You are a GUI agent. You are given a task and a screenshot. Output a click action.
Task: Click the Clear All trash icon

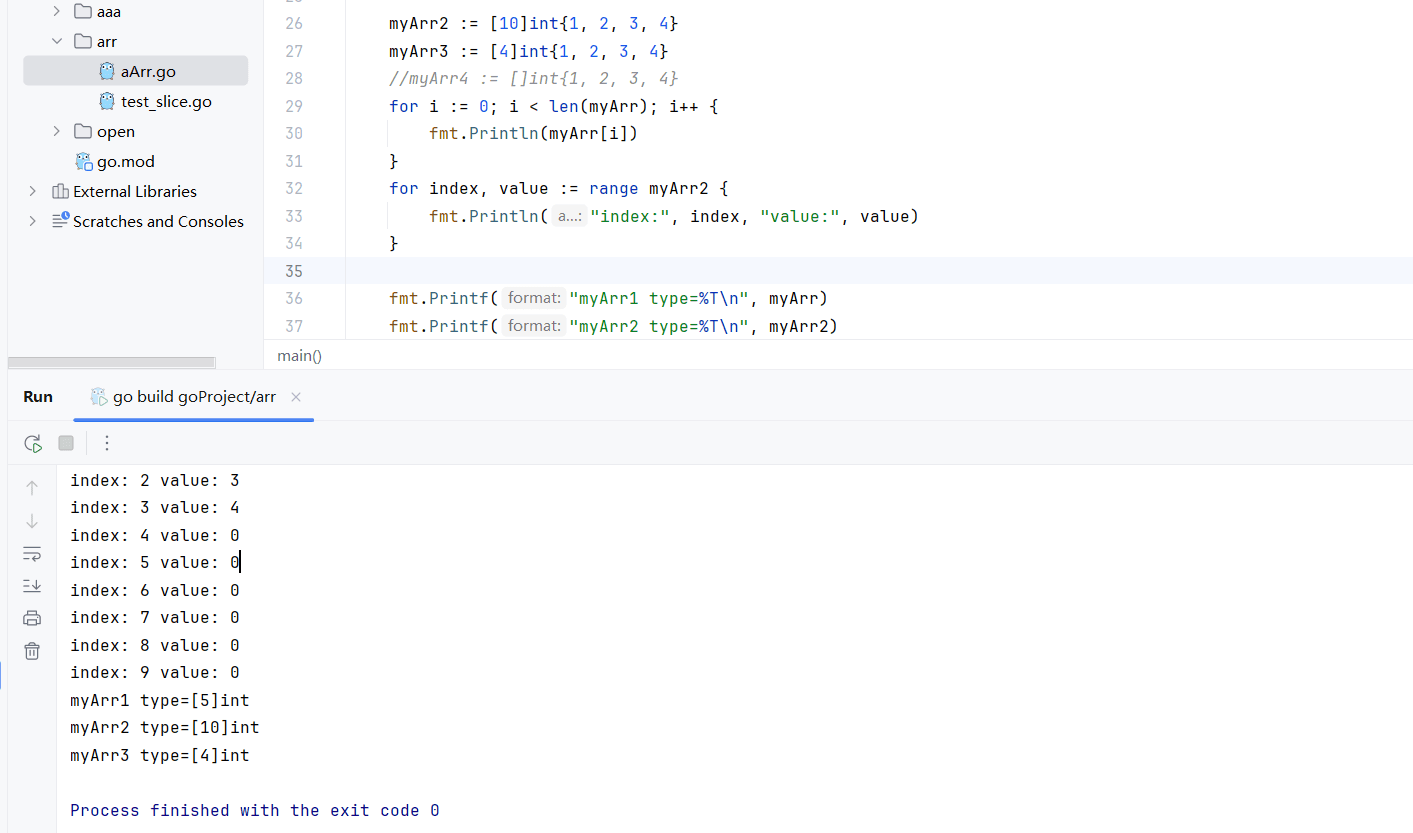32,651
